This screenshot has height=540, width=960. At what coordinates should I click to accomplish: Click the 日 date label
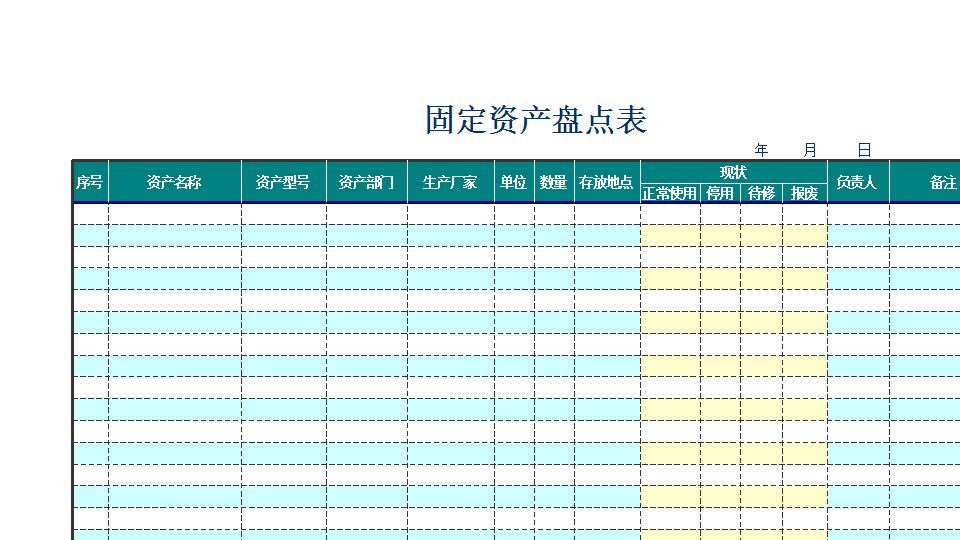point(864,150)
